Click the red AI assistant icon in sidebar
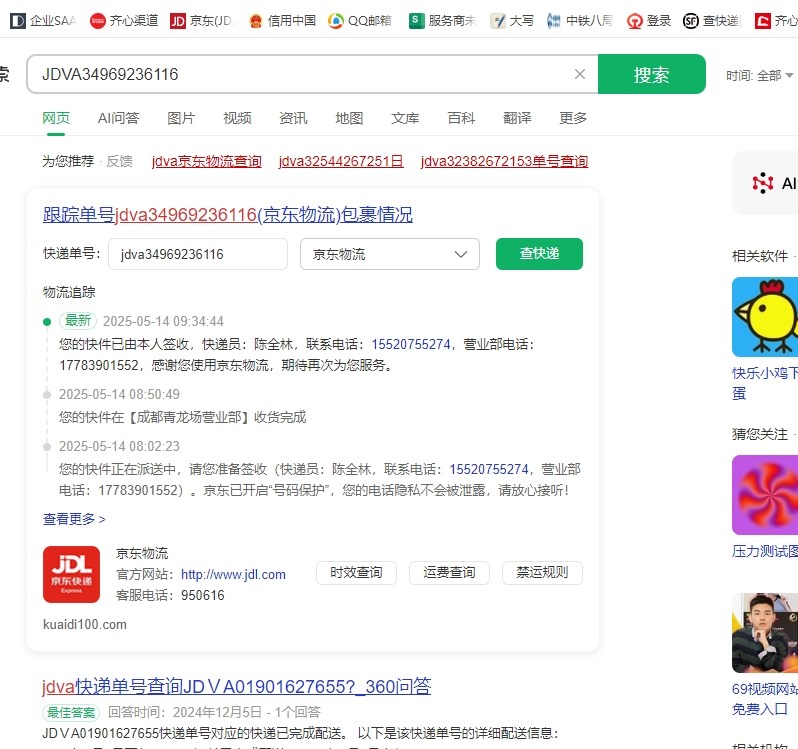This screenshot has height=749, width=798. pyautogui.click(x=762, y=183)
